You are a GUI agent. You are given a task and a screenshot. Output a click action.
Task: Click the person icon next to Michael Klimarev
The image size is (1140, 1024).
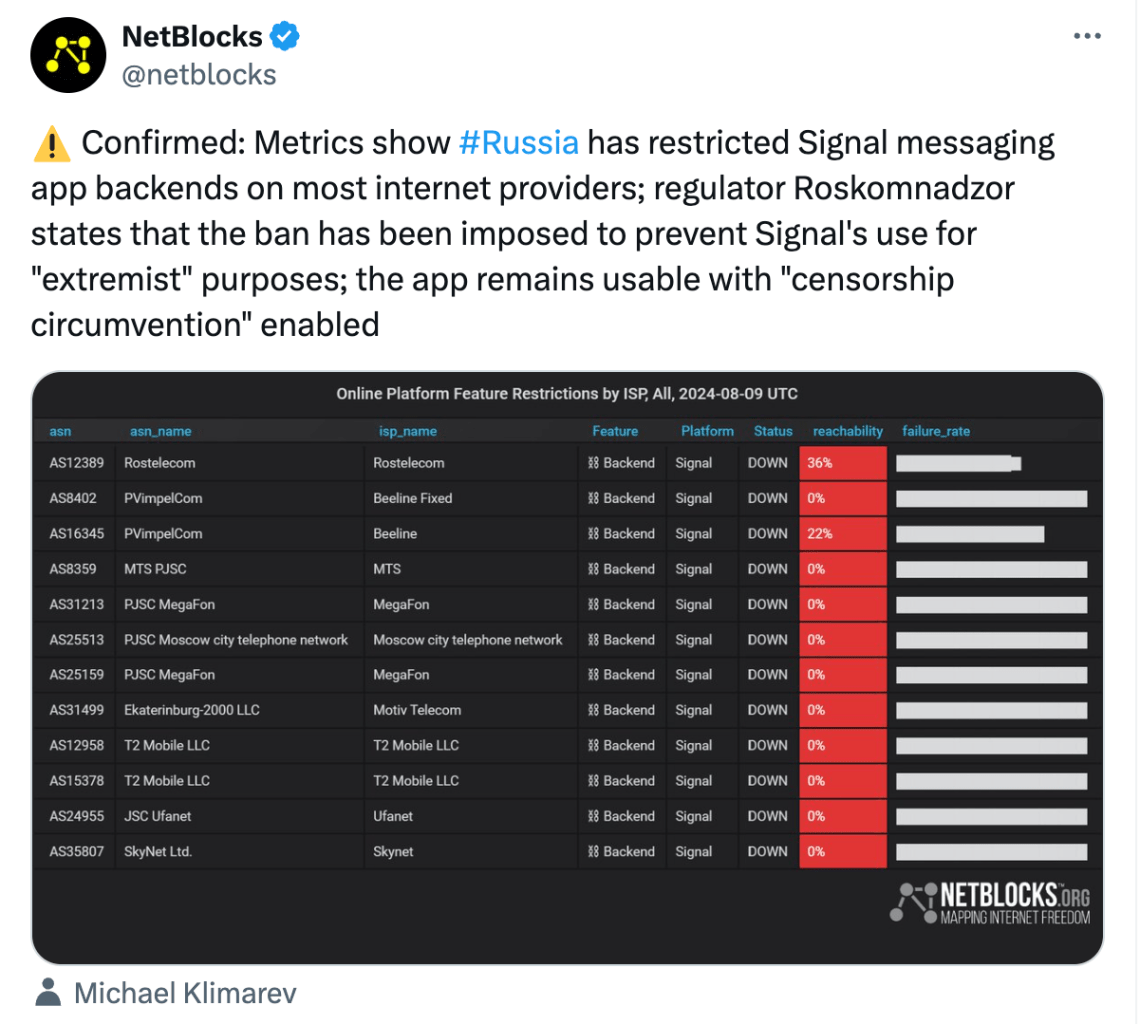coord(49,992)
